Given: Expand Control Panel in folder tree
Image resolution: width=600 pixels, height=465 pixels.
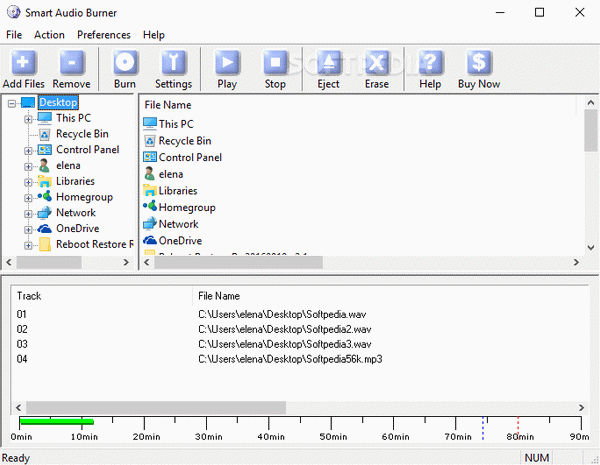Looking at the screenshot, I should pyautogui.click(x=28, y=151).
